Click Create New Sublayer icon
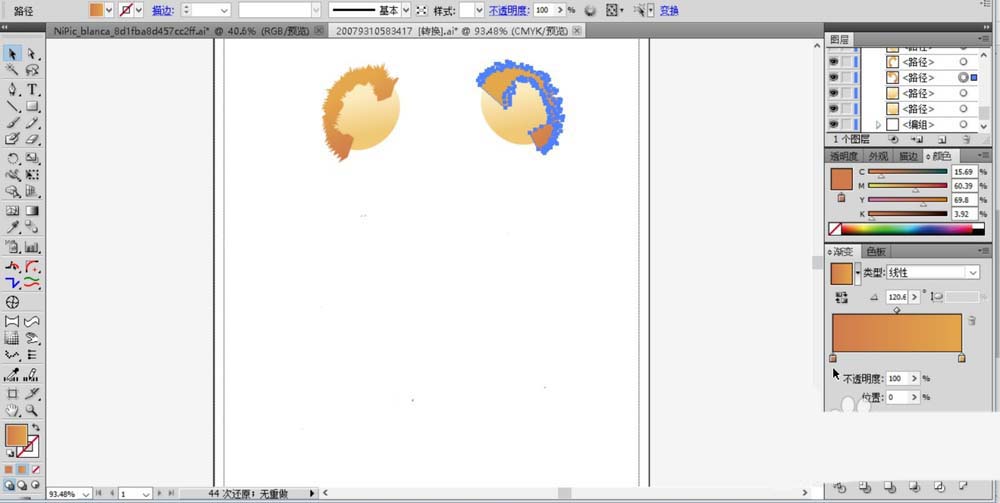 [x=917, y=139]
